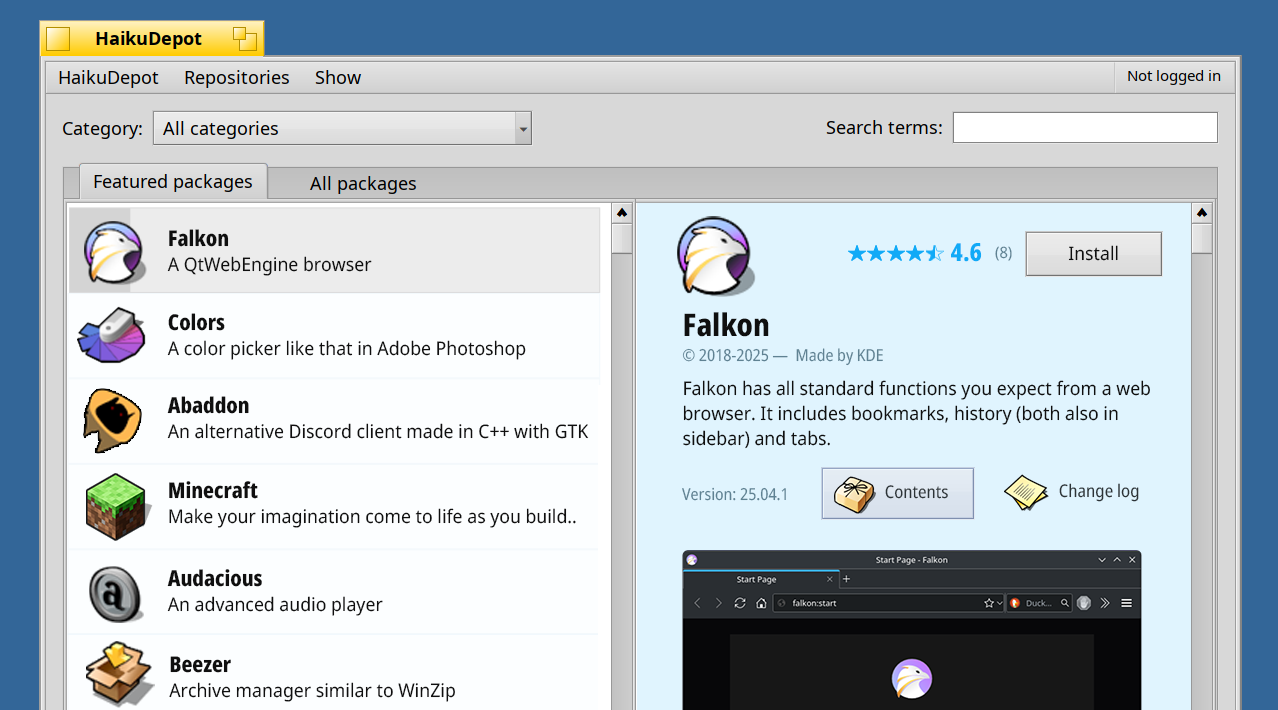Click 'A color picker like that in Adobe Photoshop'

347,349
